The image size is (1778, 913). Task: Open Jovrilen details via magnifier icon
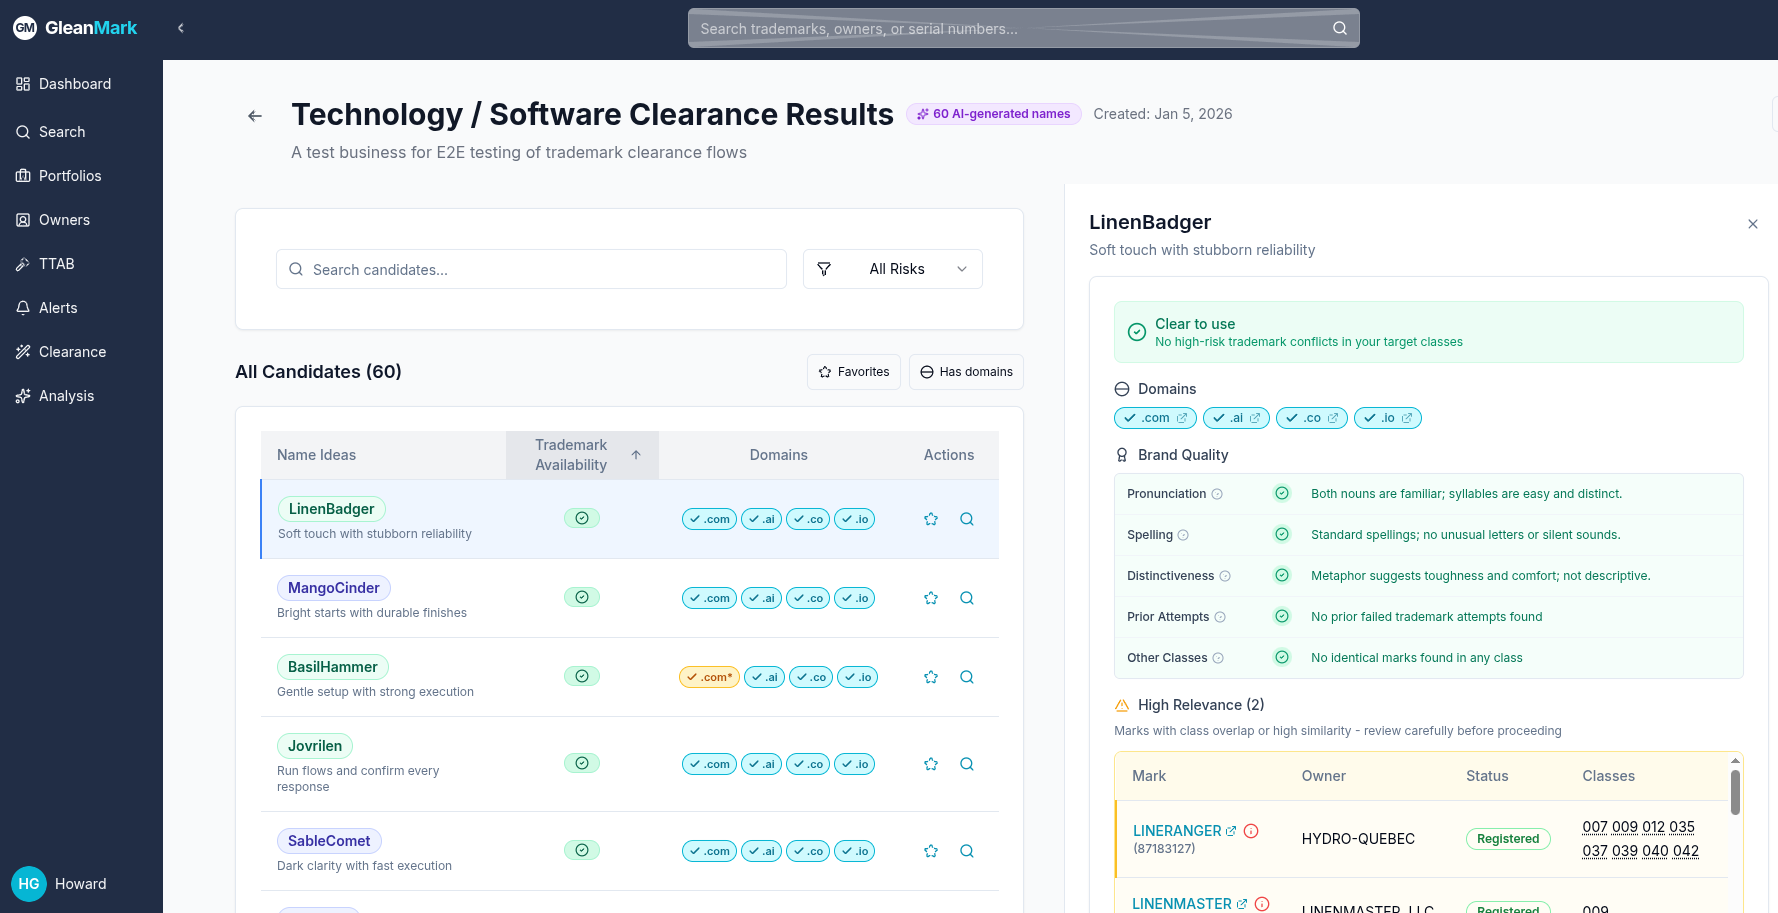[967, 764]
